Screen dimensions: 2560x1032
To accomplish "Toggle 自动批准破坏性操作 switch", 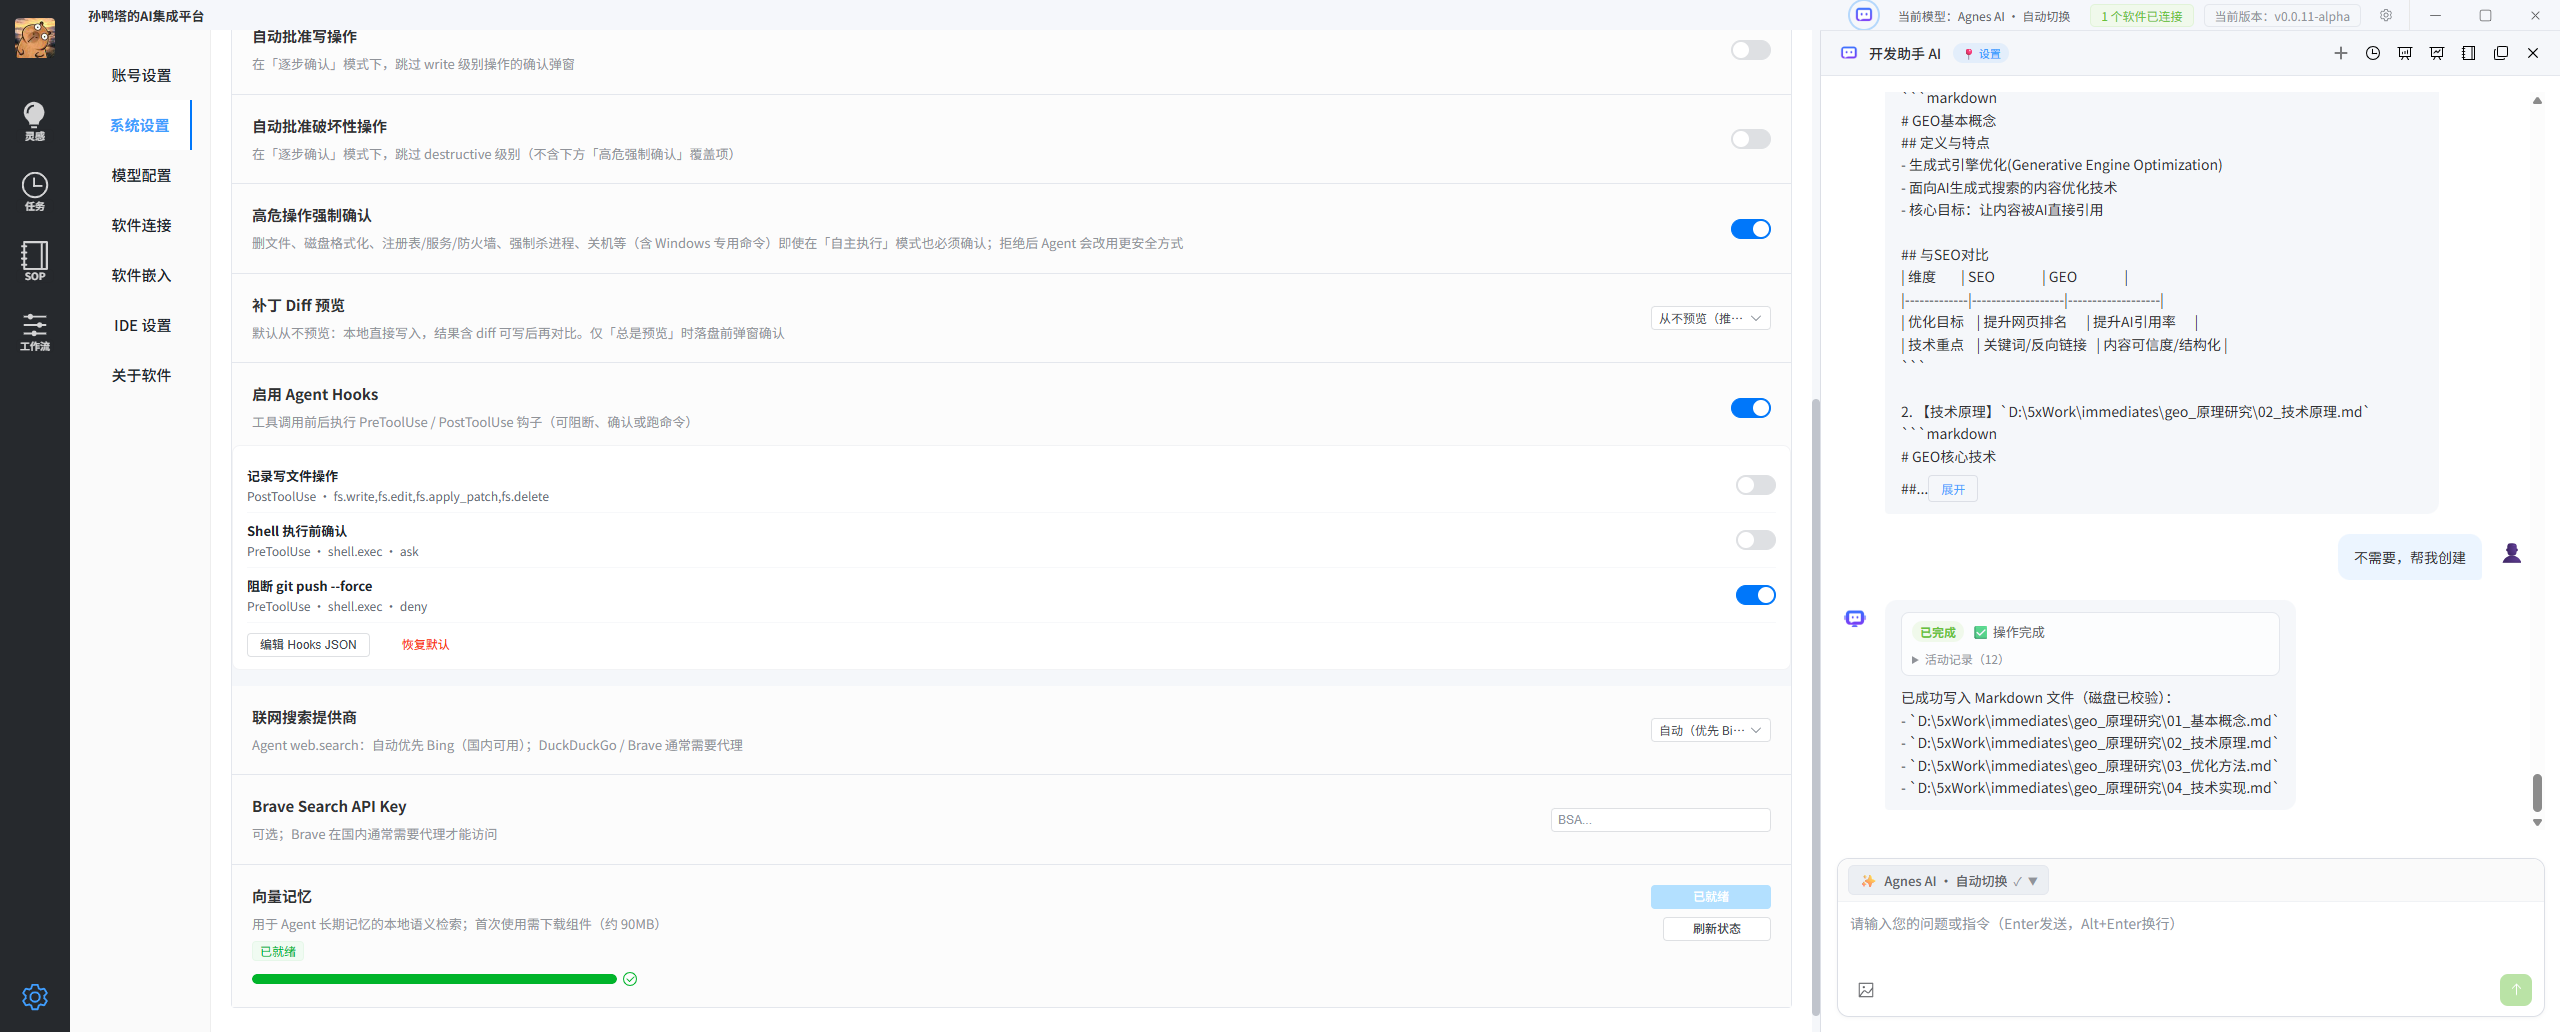I will [1751, 139].
